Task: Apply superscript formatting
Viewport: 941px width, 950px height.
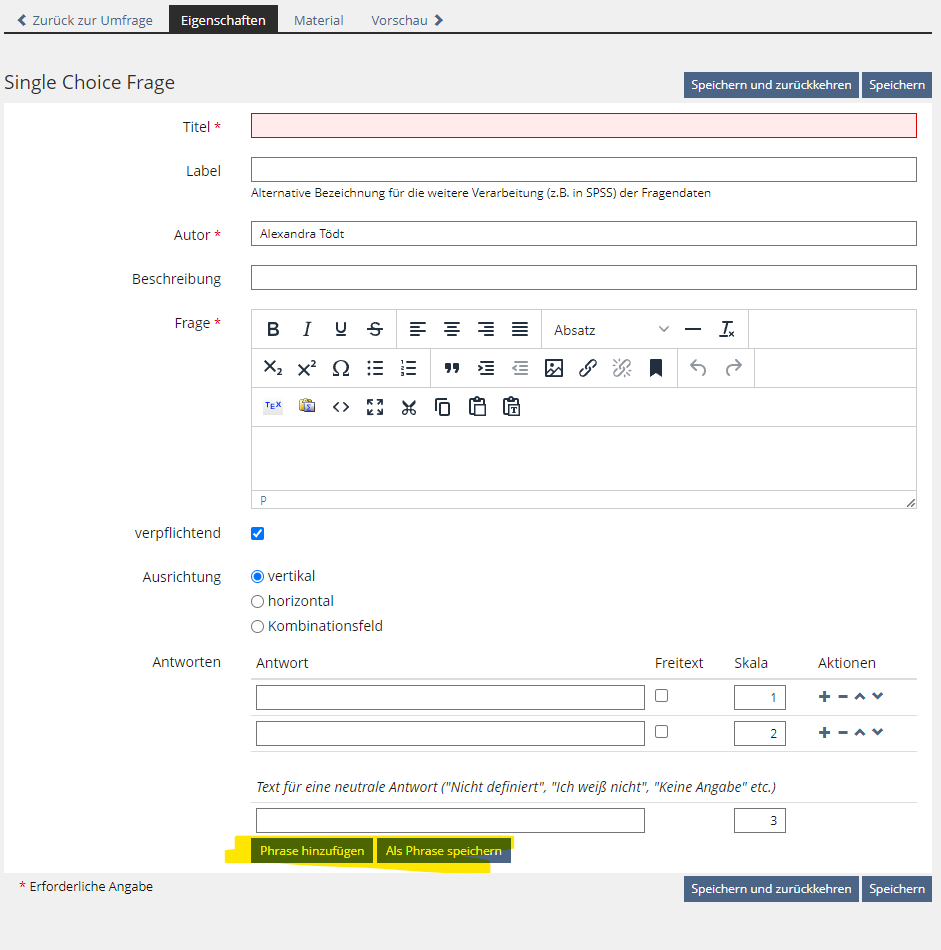Action: [x=307, y=368]
